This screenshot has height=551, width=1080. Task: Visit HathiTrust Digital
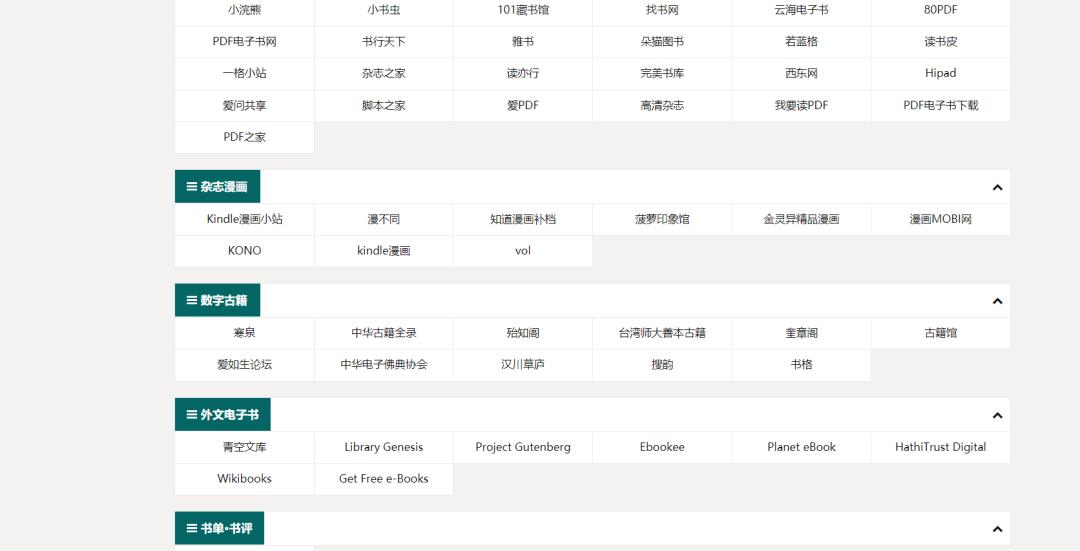click(x=940, y=447)
